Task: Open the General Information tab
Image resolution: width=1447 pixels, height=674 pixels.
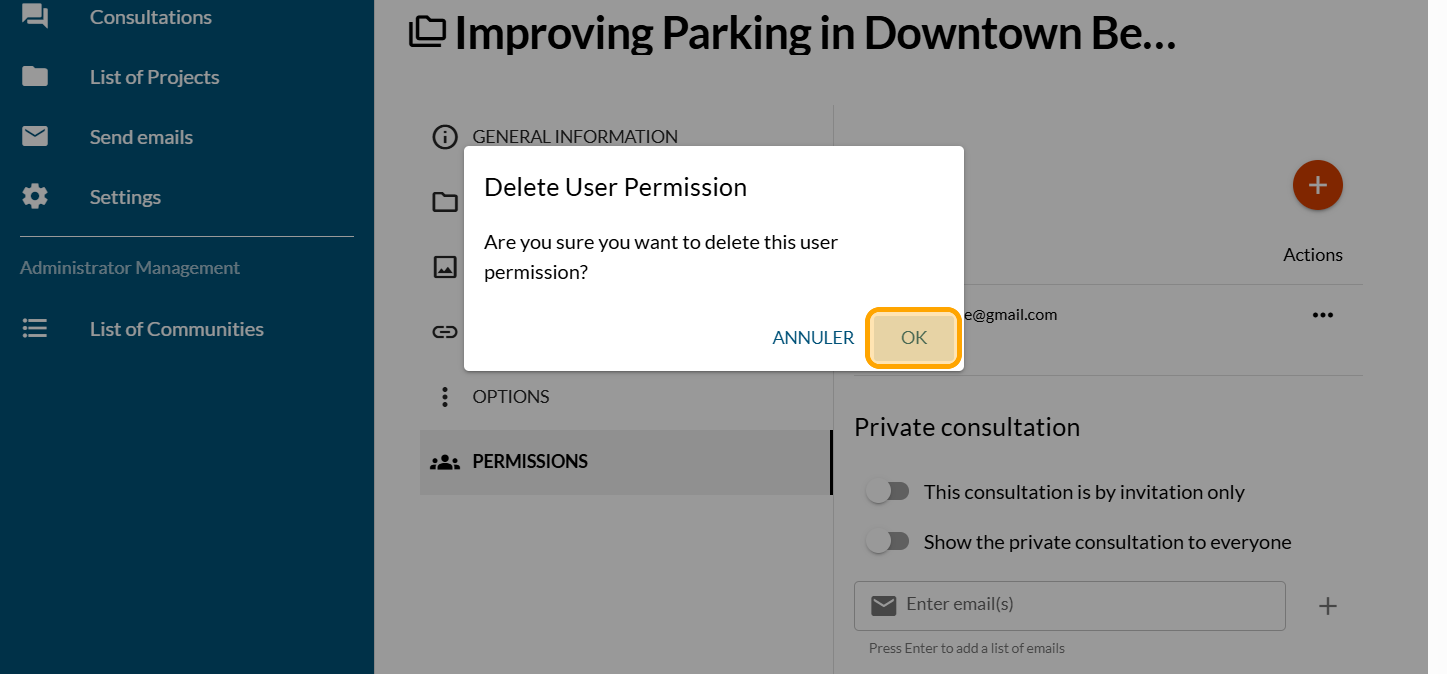Action: pos(575,137)
